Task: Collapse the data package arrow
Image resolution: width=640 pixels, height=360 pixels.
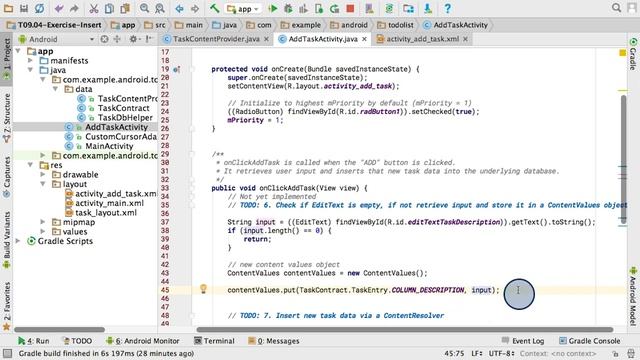Action: pos(55,89)
